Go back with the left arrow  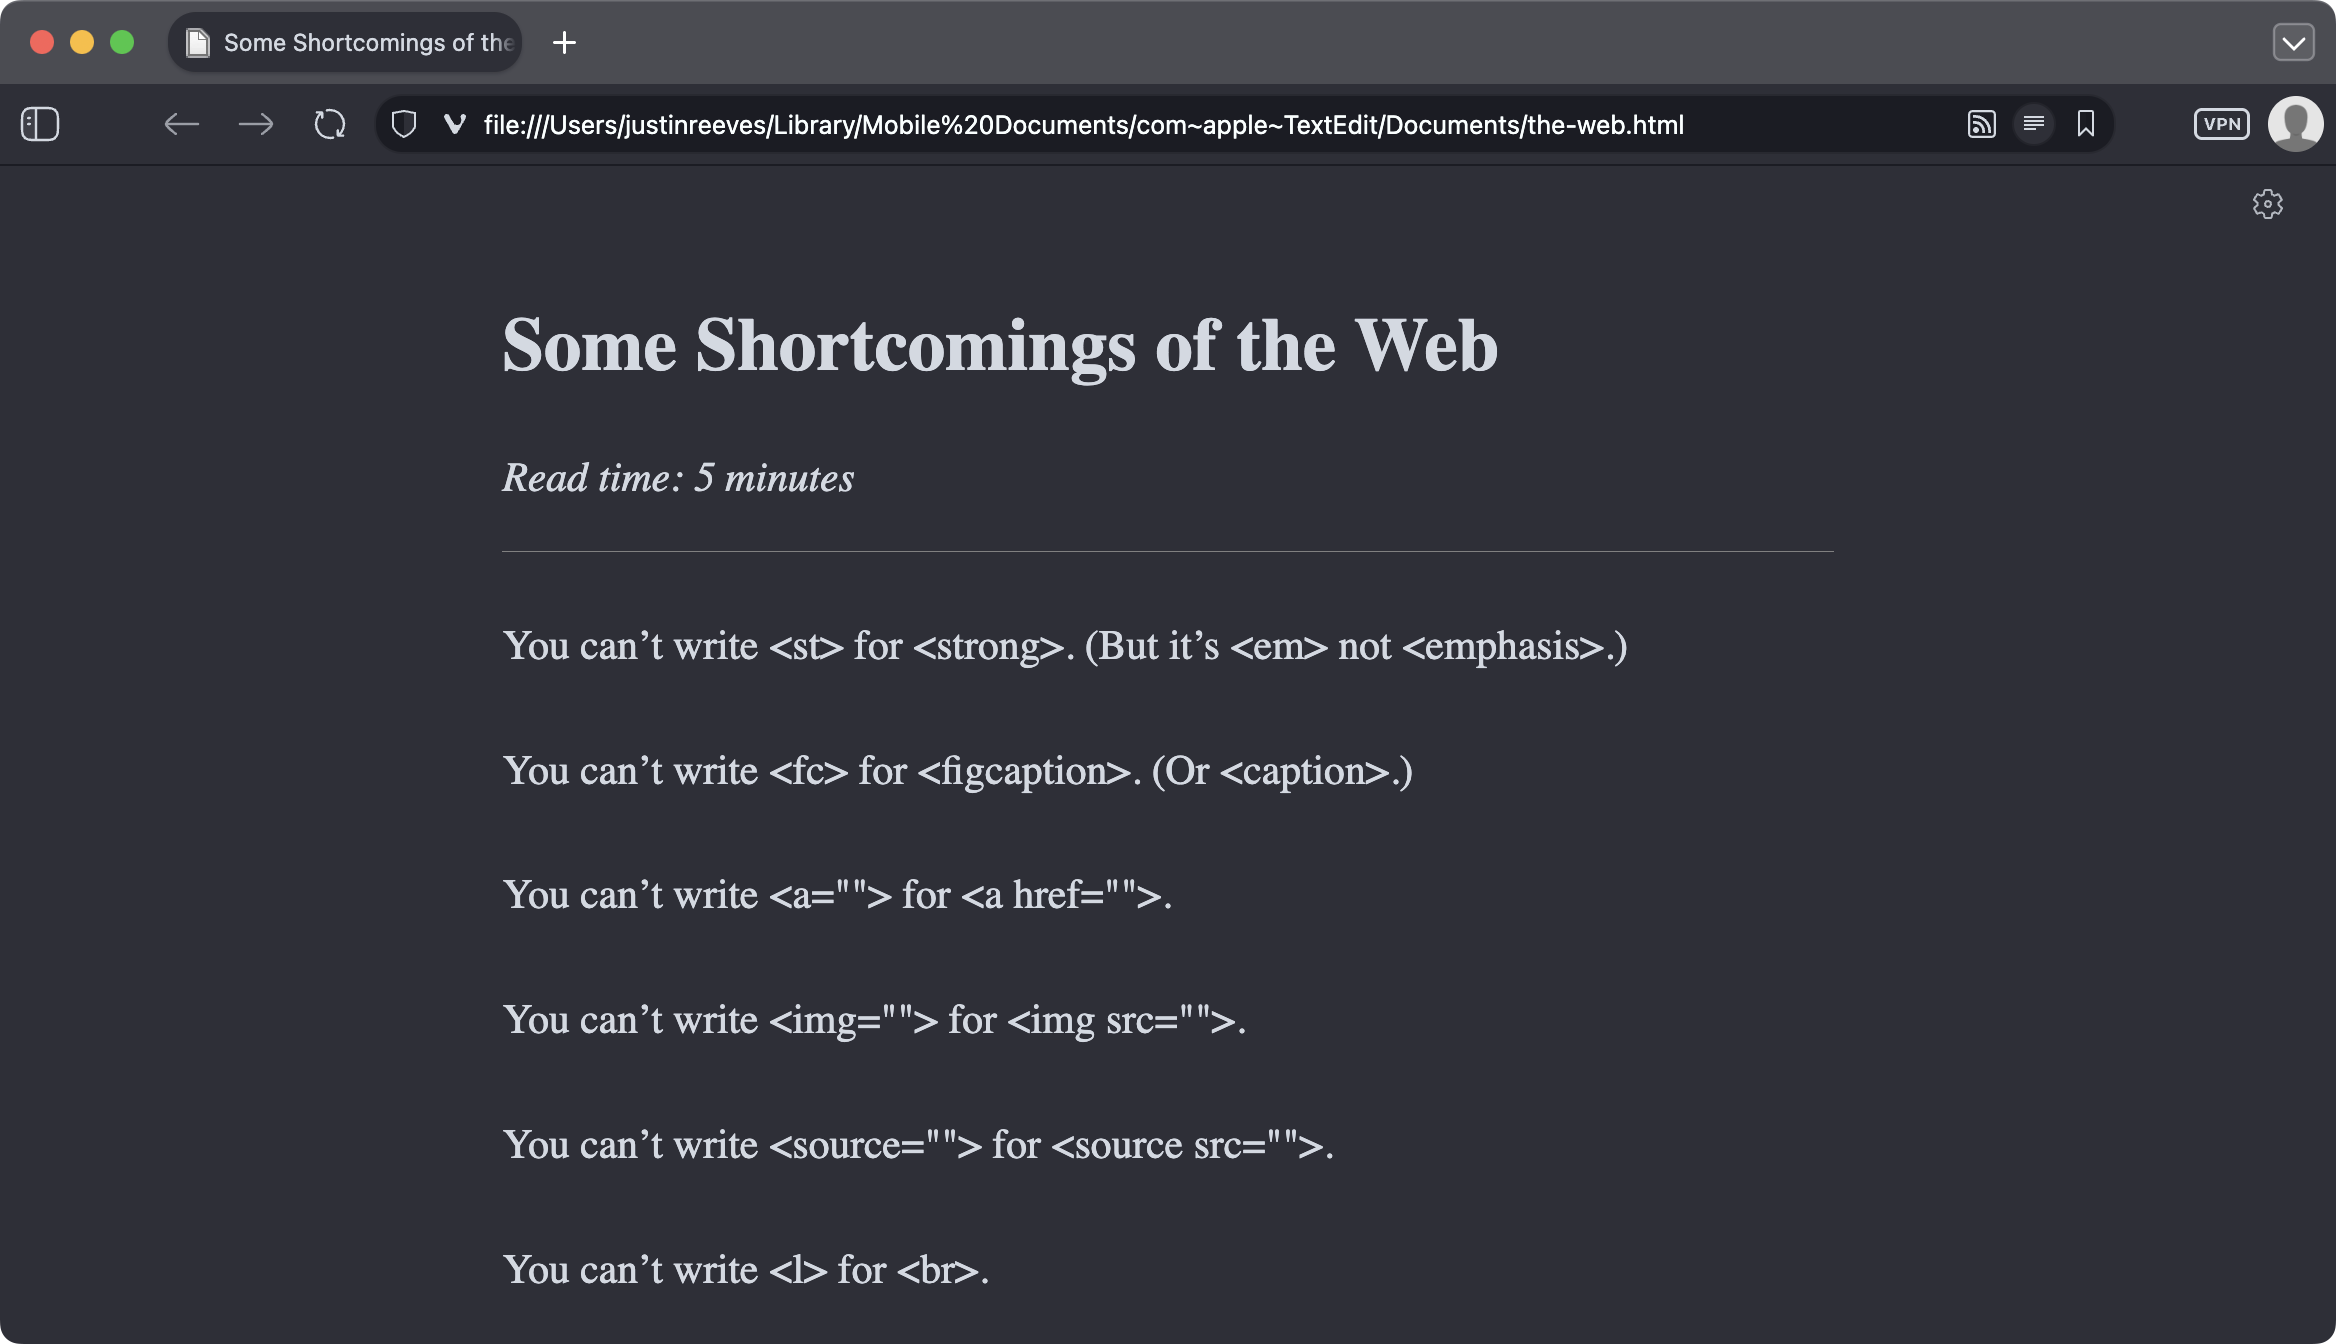(x=181, y=124)
